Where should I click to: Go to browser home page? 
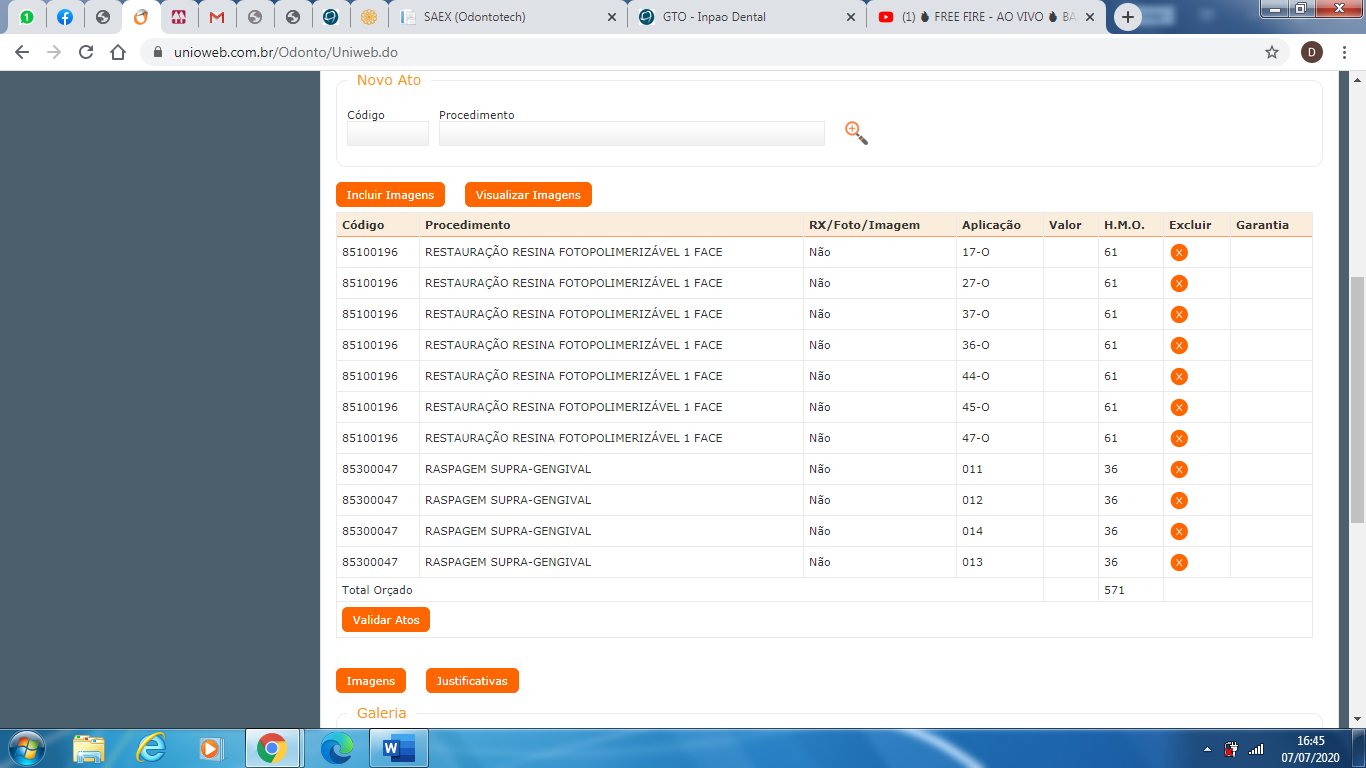[118, 52]
